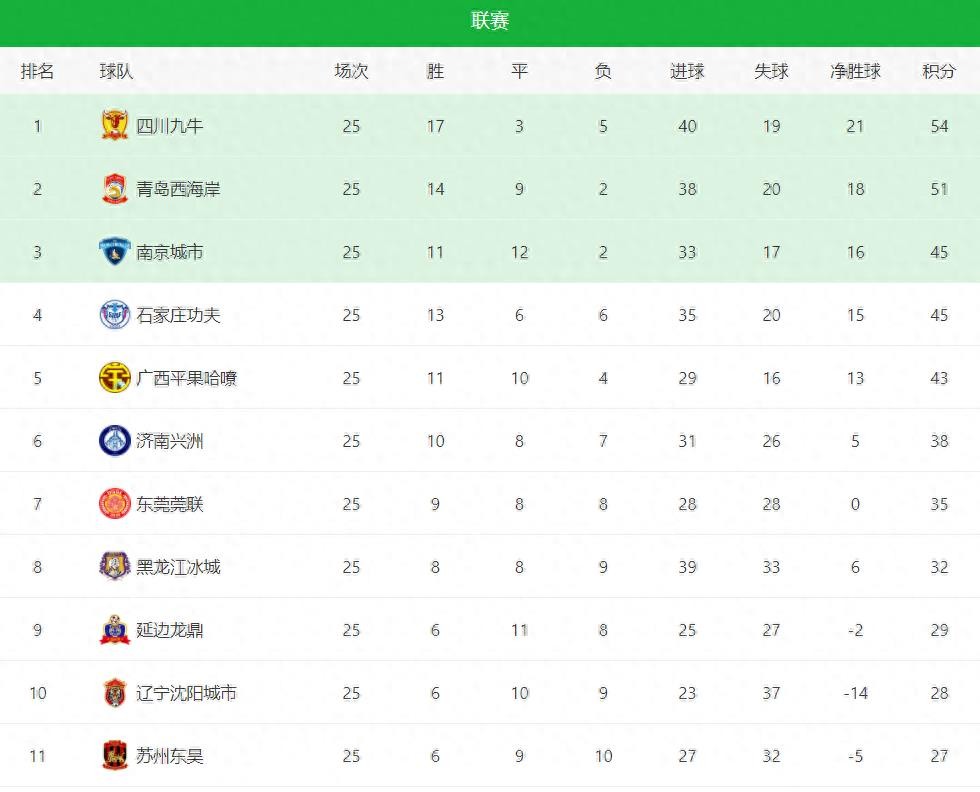Open the 石家庄功夫 team name link
The height and width of the screenshot is (792, 980).
[178, 315]
